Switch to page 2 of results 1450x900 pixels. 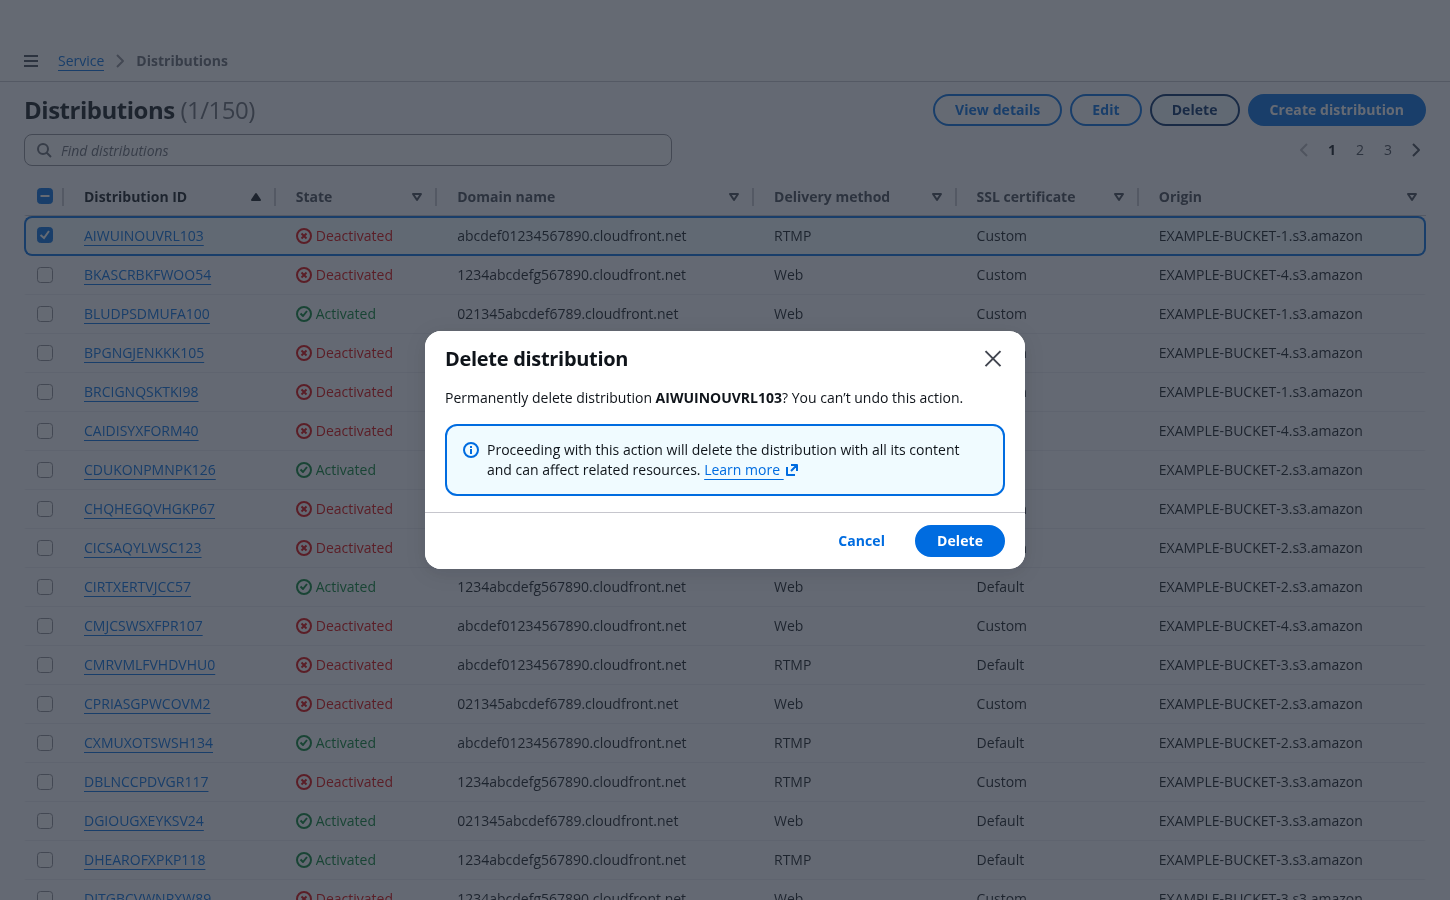(1359, 150)
